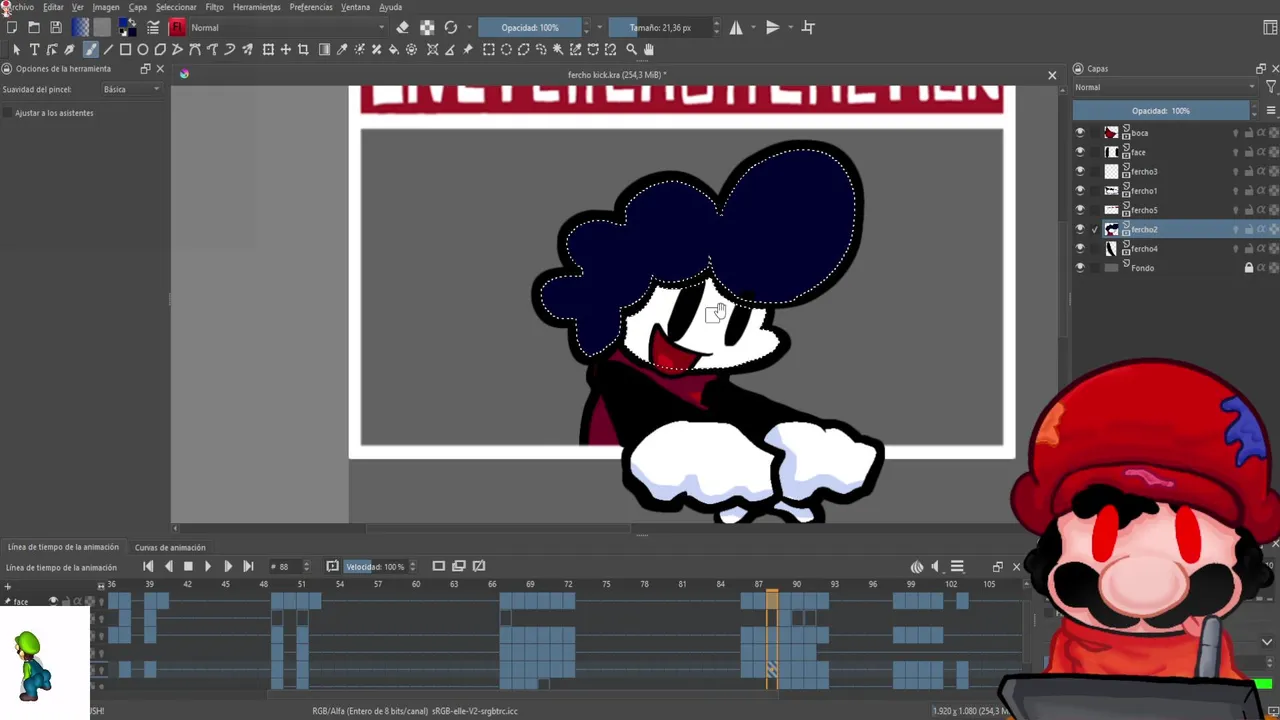Open onion skin settings in timeline
This screenshot has height=720, width=1280.
[917, 567]
